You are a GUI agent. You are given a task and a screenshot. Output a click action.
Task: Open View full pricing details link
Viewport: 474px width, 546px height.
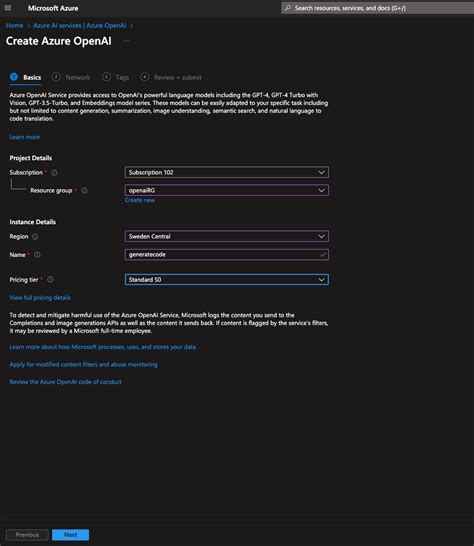pos(40,298)
